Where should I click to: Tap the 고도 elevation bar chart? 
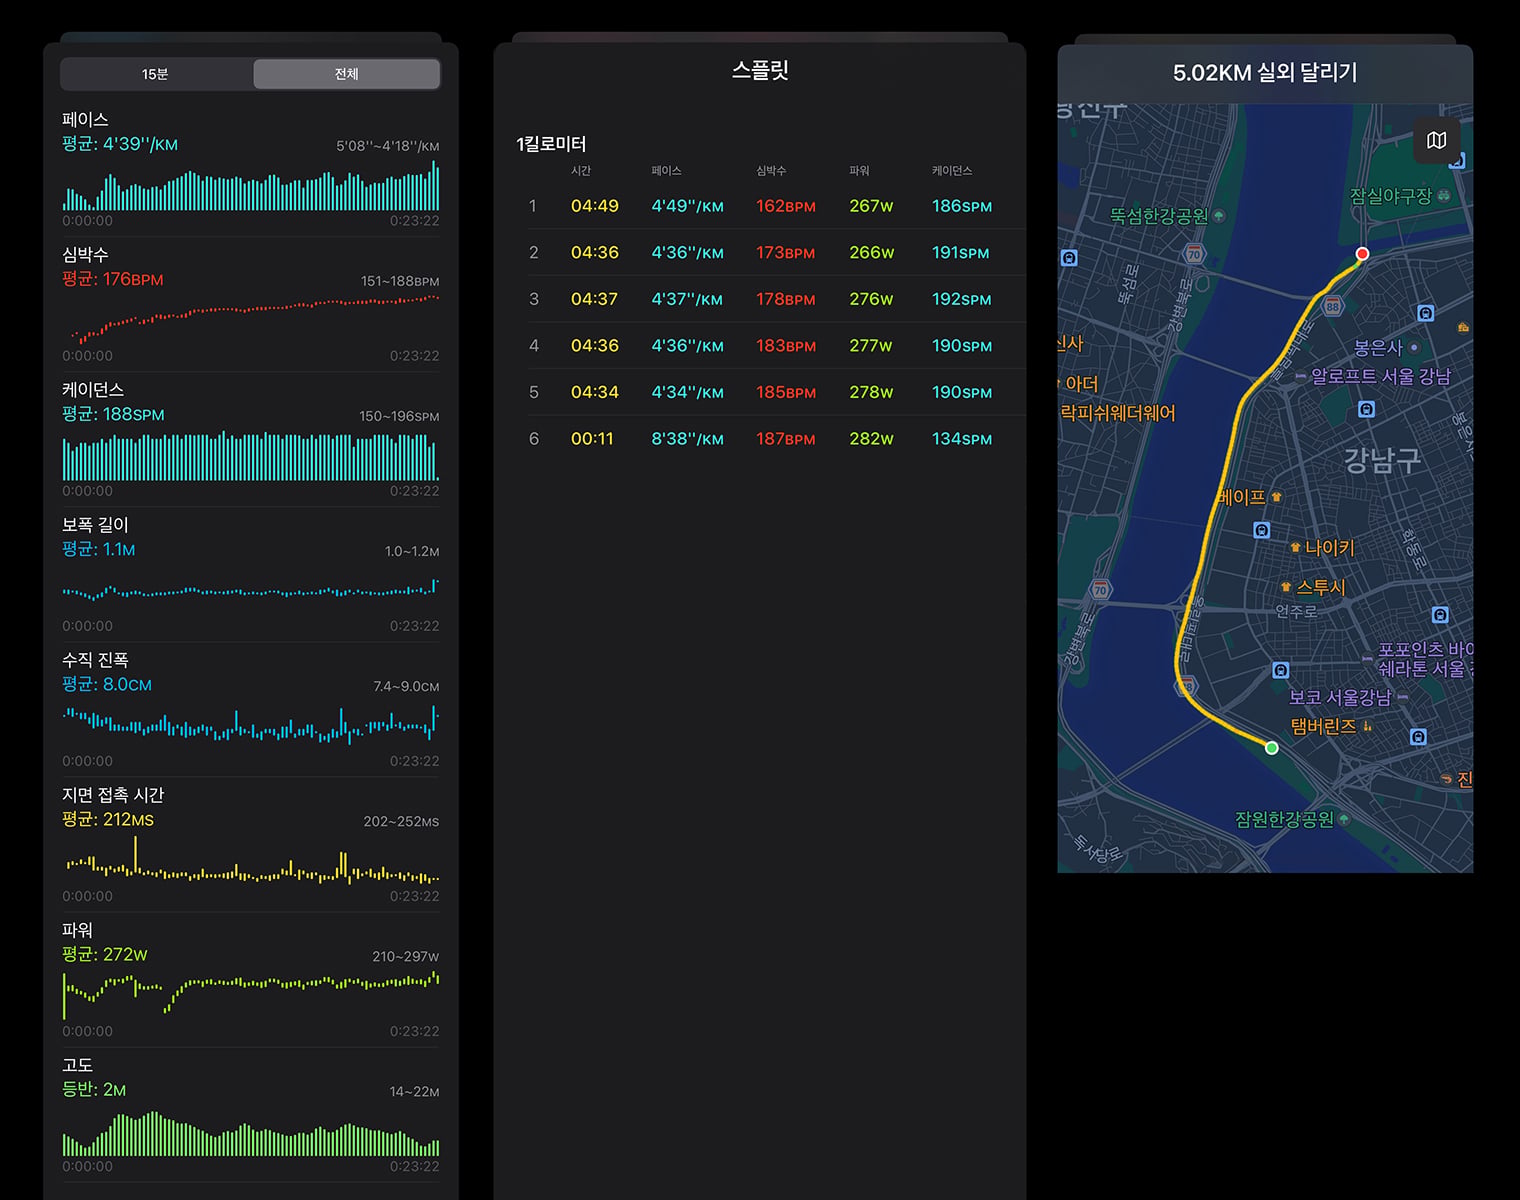pyautogui.click(x=251, y=1133)
